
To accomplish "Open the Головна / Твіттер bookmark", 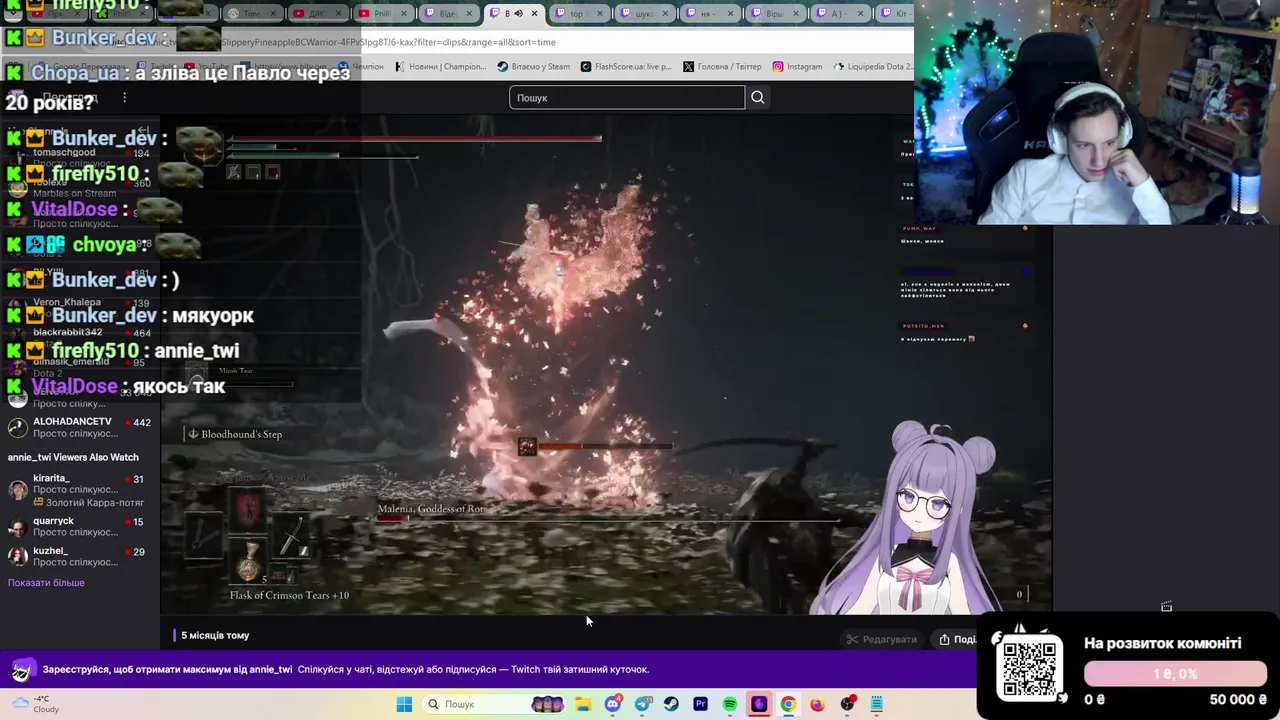I will (x=722, y=66).
